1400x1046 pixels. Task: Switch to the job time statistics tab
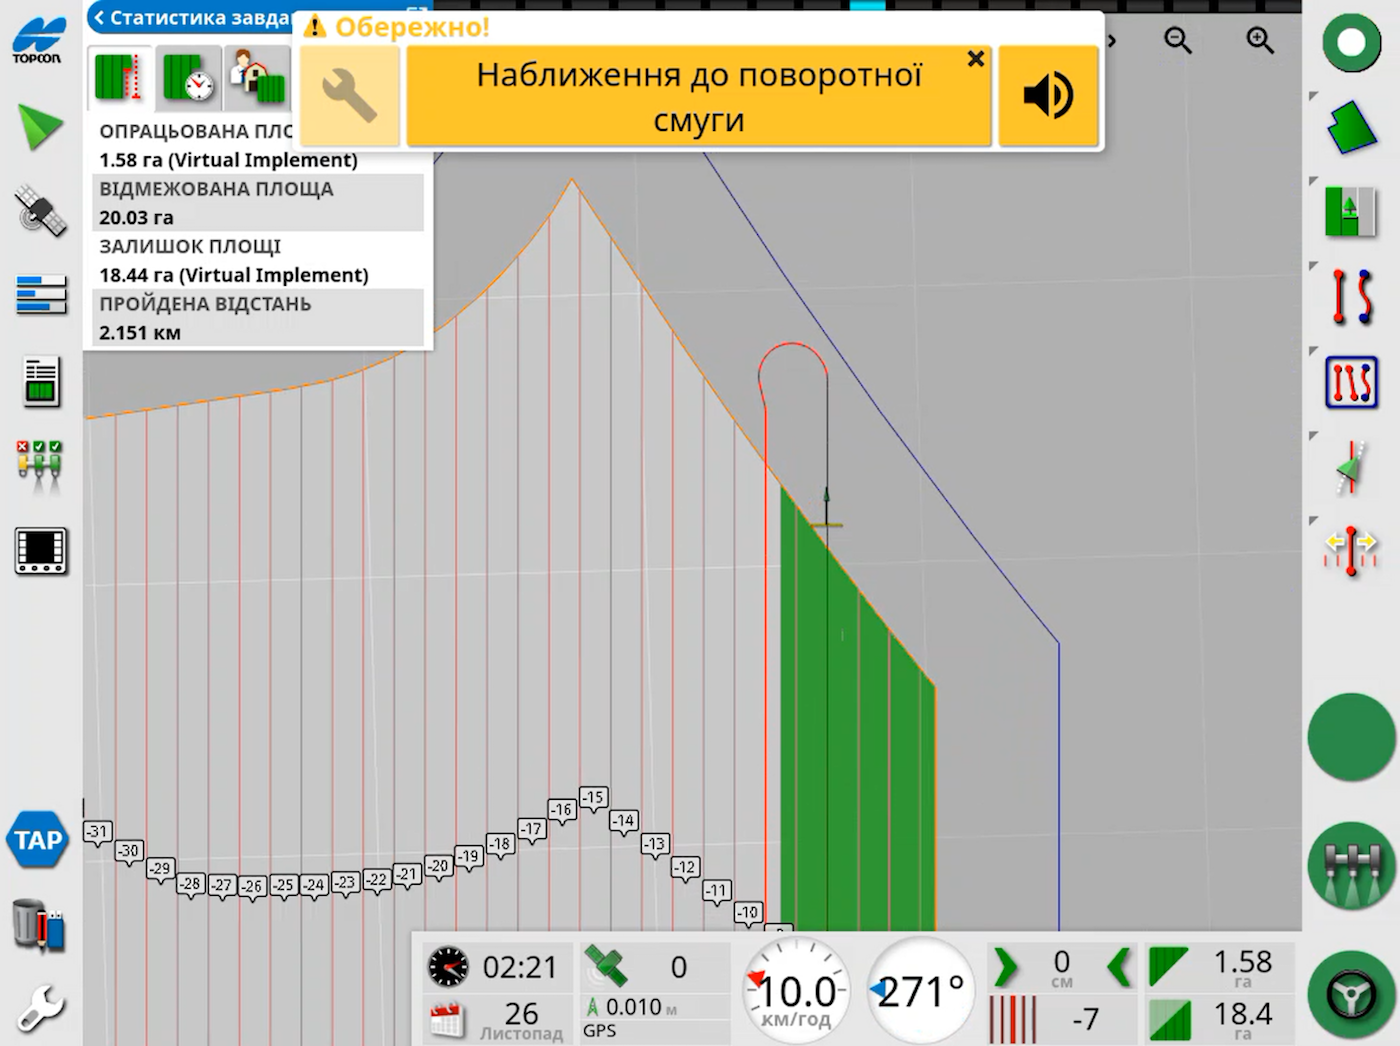[x=189, y=77]
